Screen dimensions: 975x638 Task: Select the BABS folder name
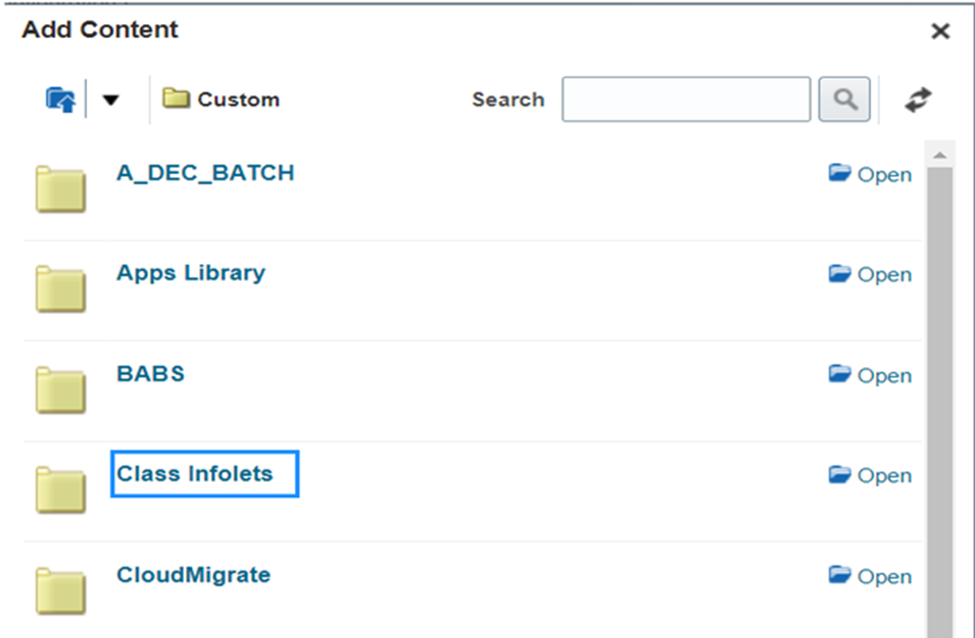click(150, 374)
